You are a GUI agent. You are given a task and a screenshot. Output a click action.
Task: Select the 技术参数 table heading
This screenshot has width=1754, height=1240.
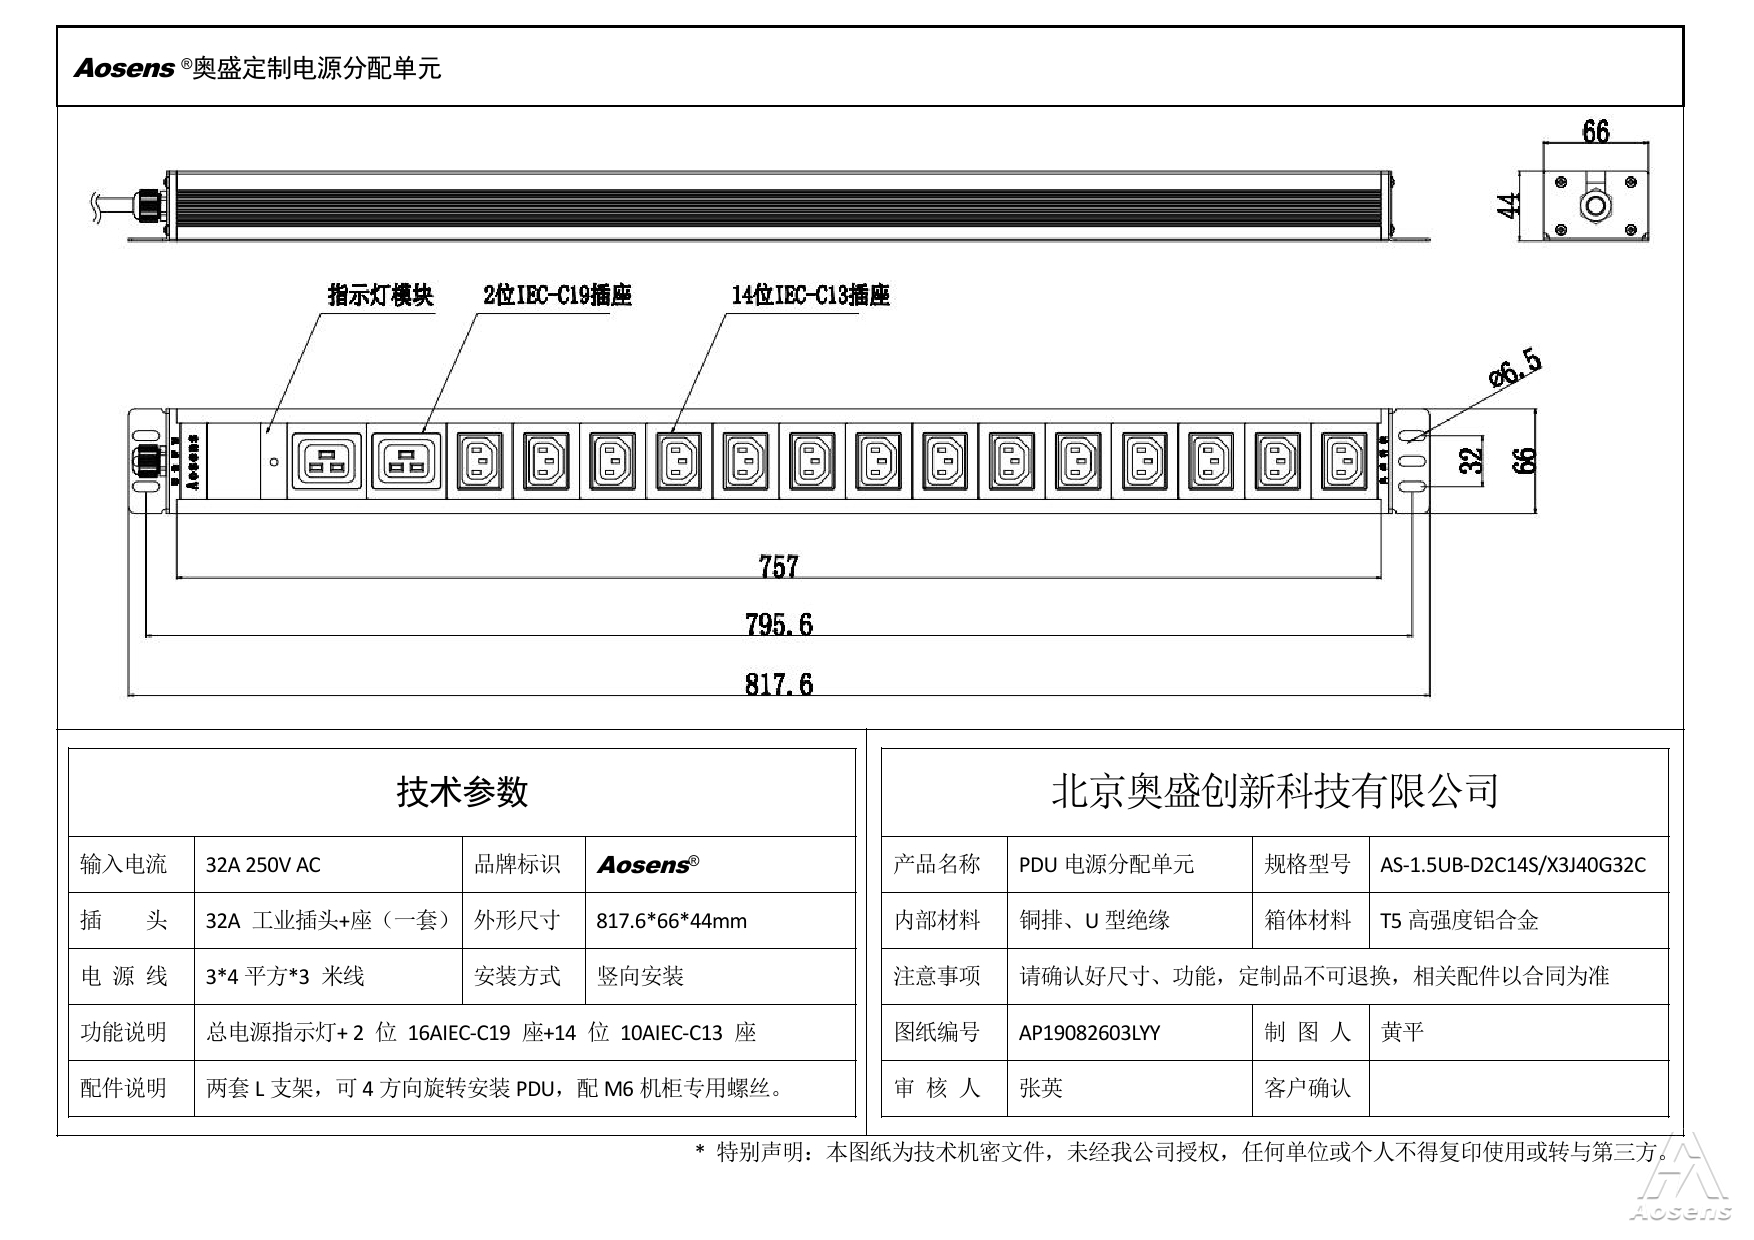[462, 792]
